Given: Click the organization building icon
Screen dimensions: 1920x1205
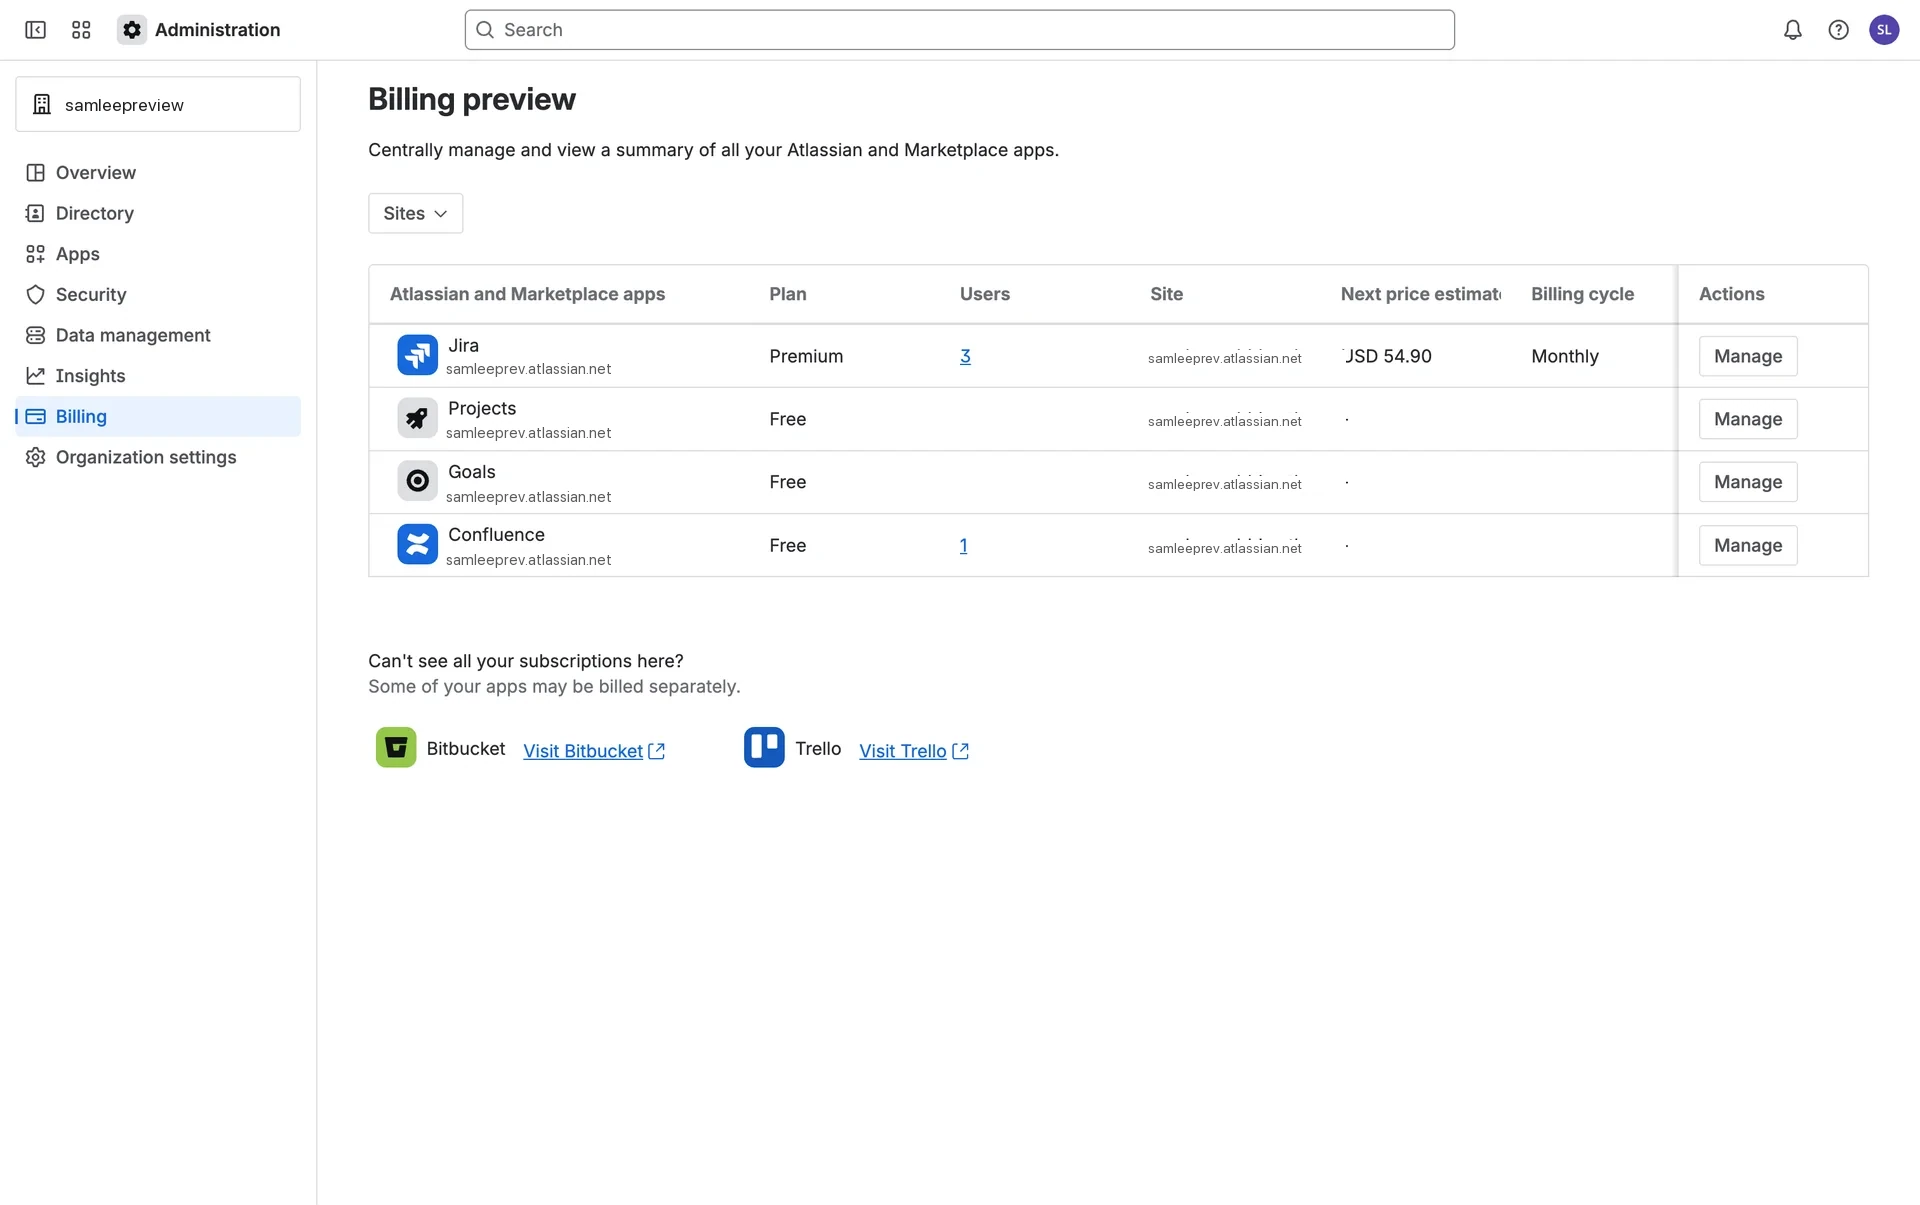Looking at the screenshot, I should tap(42, 104).
